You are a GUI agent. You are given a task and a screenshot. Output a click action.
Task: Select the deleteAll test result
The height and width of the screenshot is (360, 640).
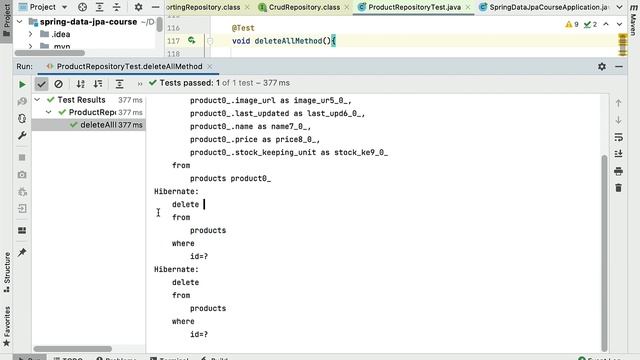[89, 125]
